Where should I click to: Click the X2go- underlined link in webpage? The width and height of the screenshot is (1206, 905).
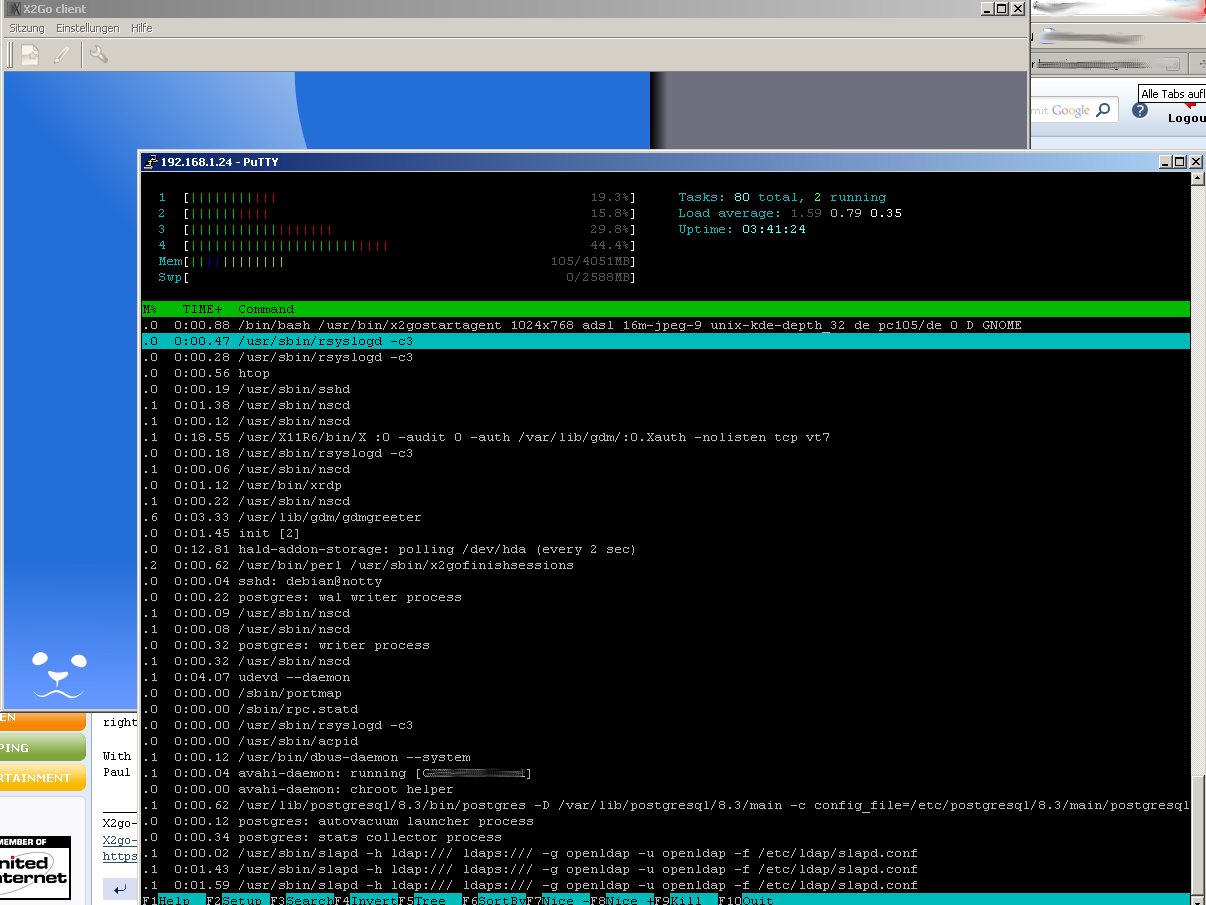pyautogui.click(x=118, y=840)
